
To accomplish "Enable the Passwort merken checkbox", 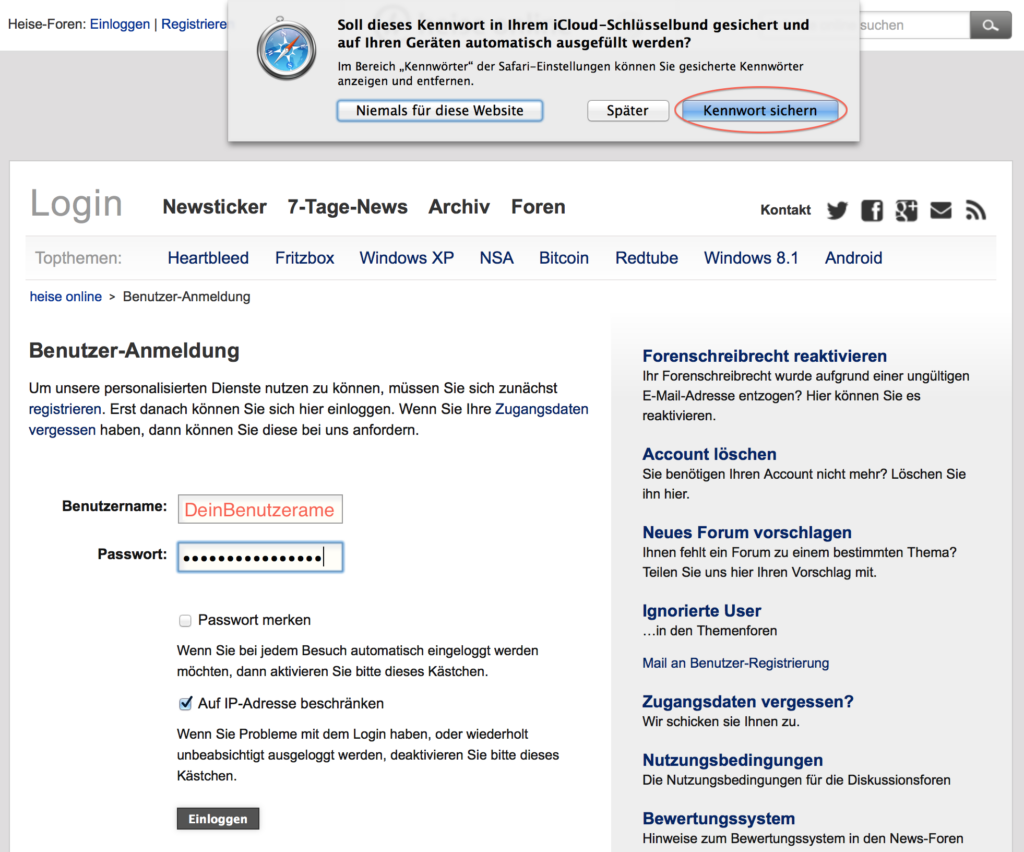I will [x=185, y=620].
